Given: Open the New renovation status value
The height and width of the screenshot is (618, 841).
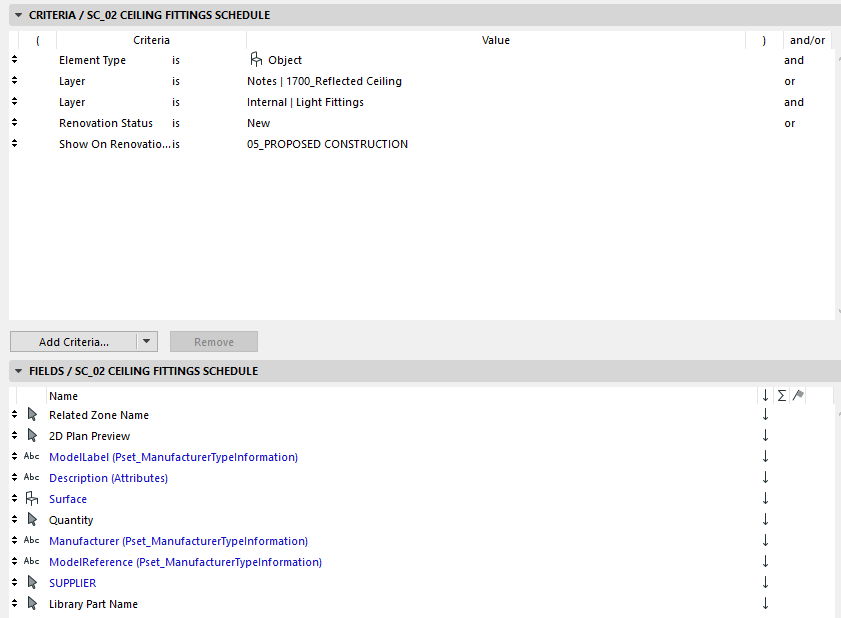Looking at the screenshot, I should point(258,123).
